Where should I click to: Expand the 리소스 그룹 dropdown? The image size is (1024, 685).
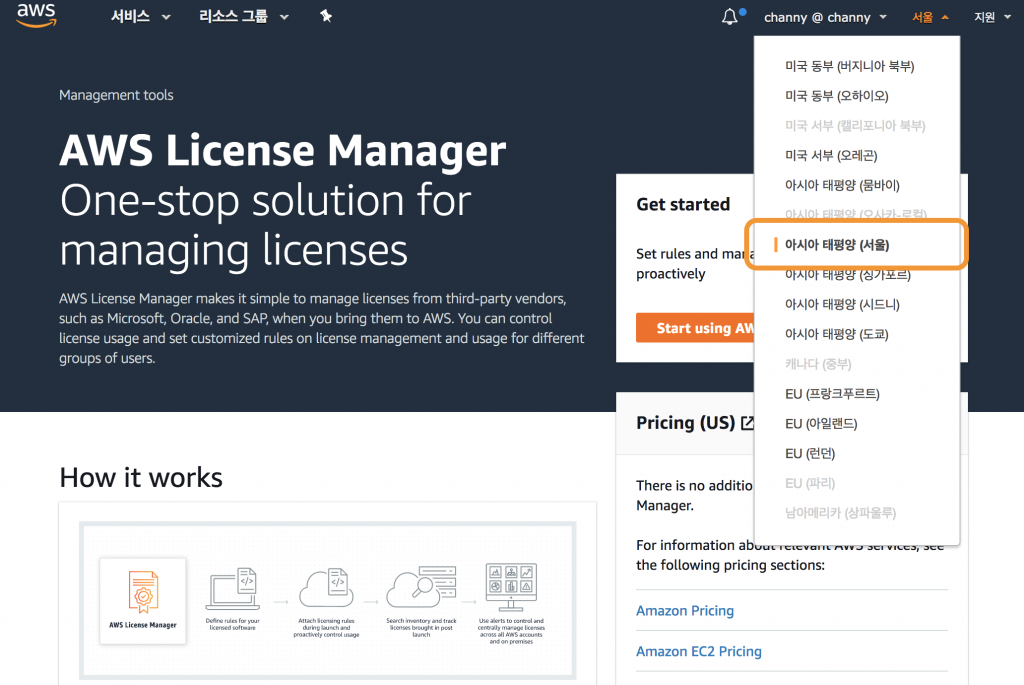tap(244, 16)
